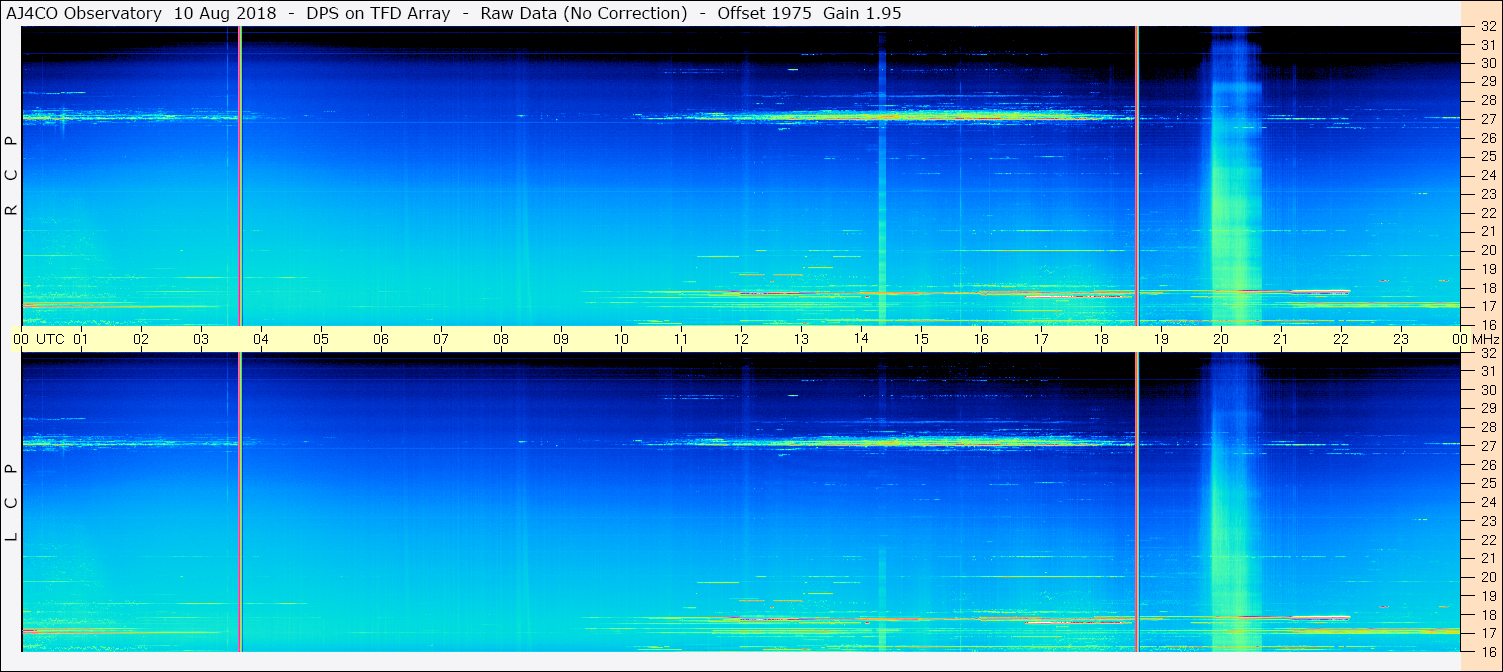Click the 04 hour tick on UTC axis

pos(261,339)
